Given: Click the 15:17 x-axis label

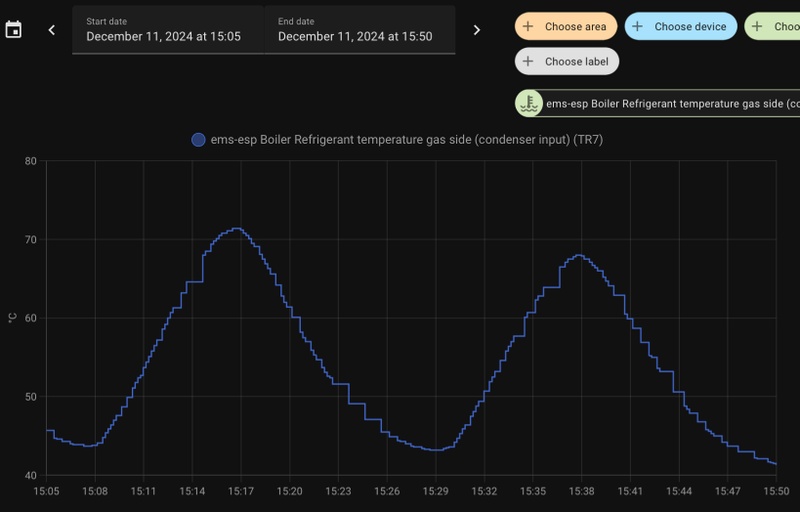Looking at the screenshot, I should pos(241,492).
